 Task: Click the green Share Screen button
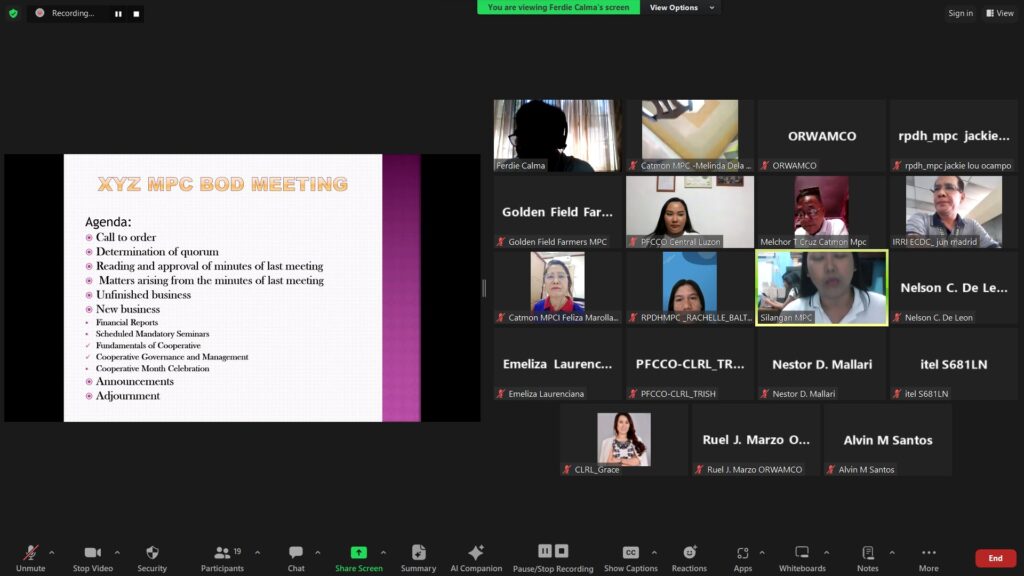[x=359, y=558]
